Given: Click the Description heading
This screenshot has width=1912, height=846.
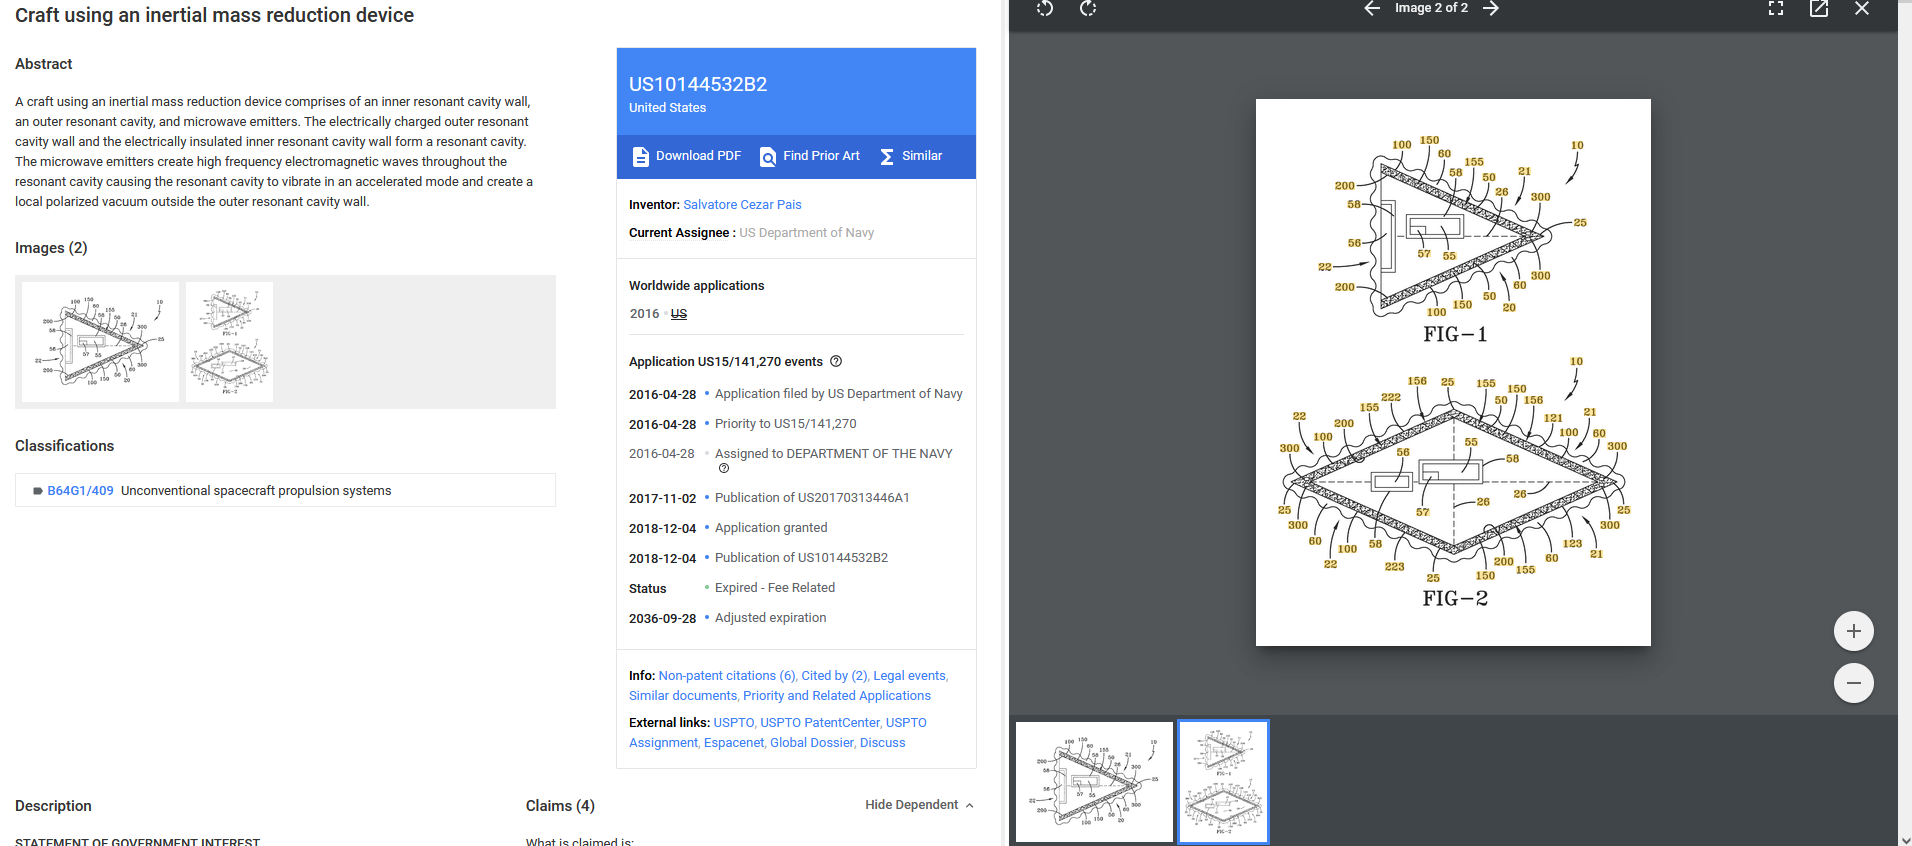Looking at the screenshot, I should 53,806.
